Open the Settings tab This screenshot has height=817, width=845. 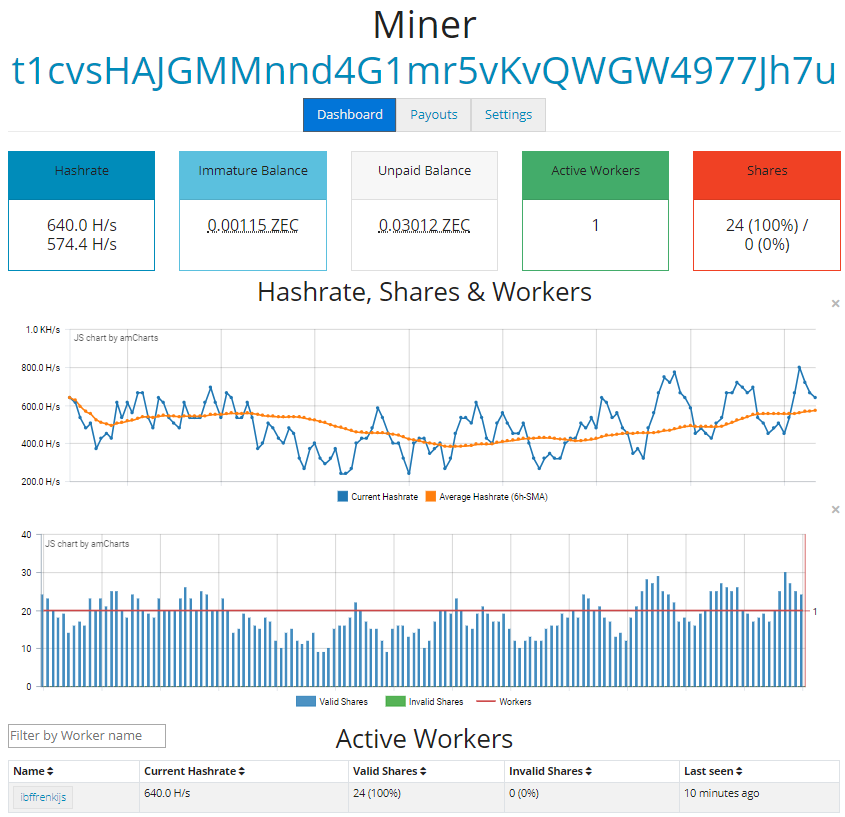(508, 115)
